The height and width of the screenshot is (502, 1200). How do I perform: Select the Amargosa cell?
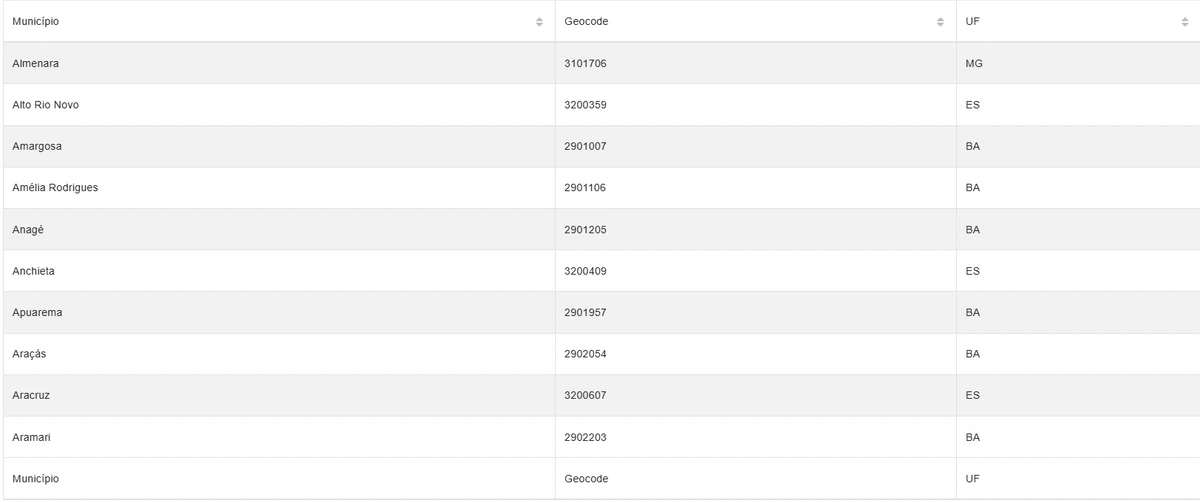[x=37, y=147]
